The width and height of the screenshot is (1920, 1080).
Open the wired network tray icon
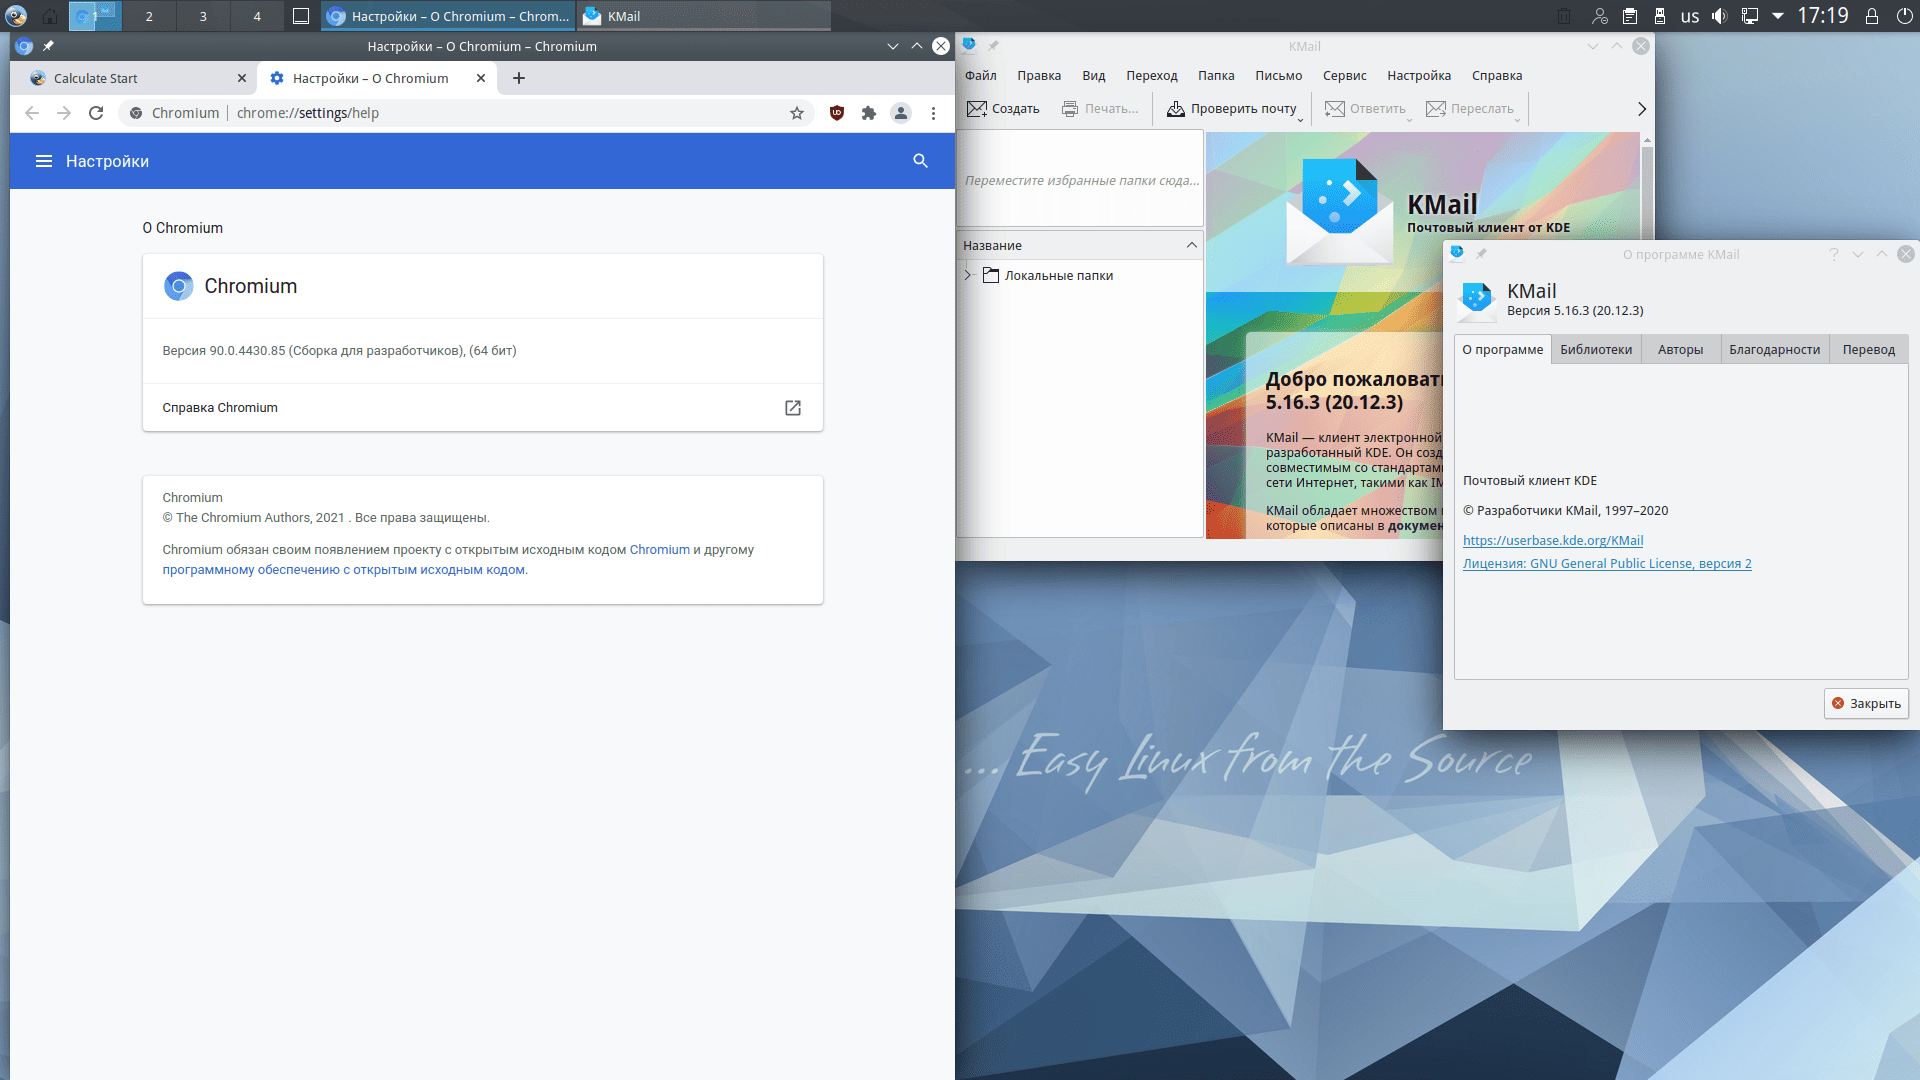1750,16
